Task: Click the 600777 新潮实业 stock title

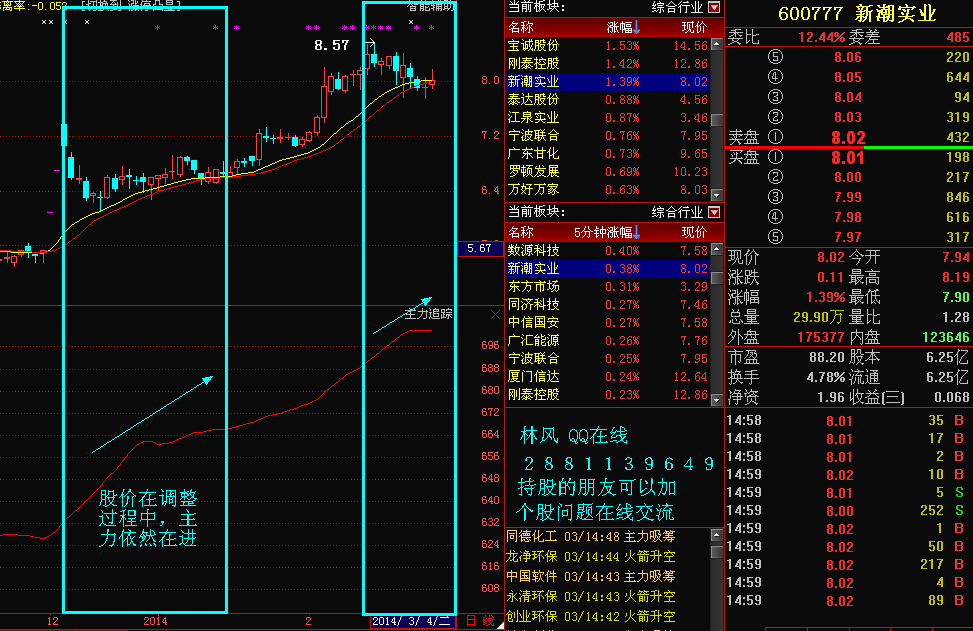Action: pos(857,13)
